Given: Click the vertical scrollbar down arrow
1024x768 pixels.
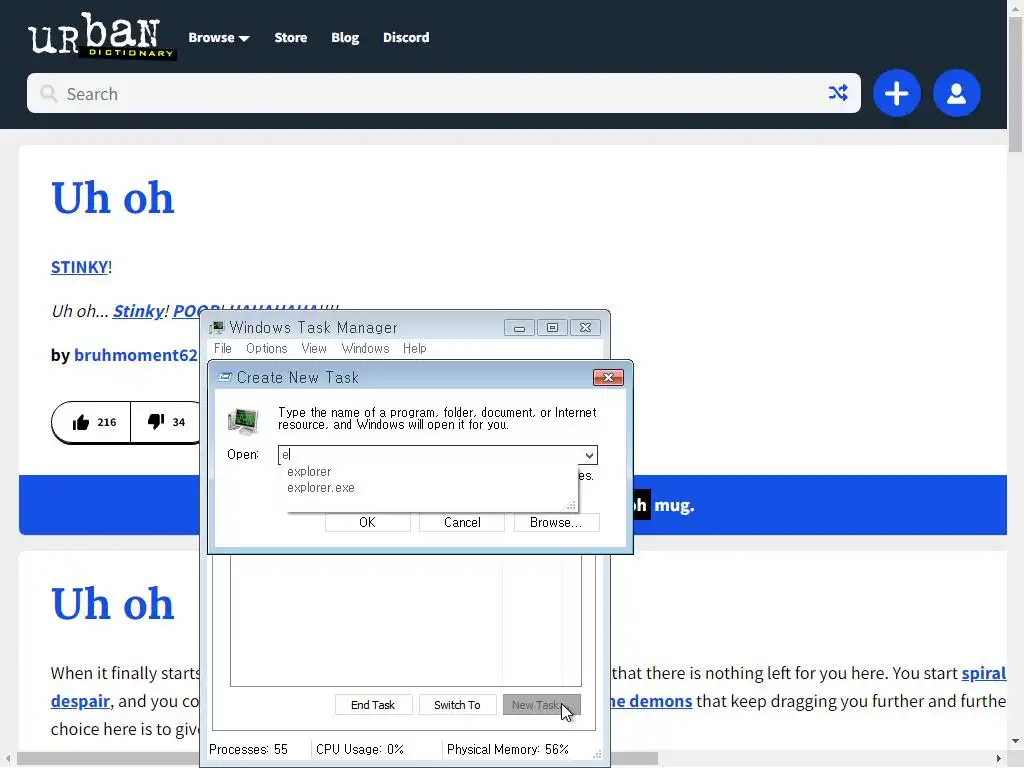Looking at the screenshot, I should coord(1016,741).
